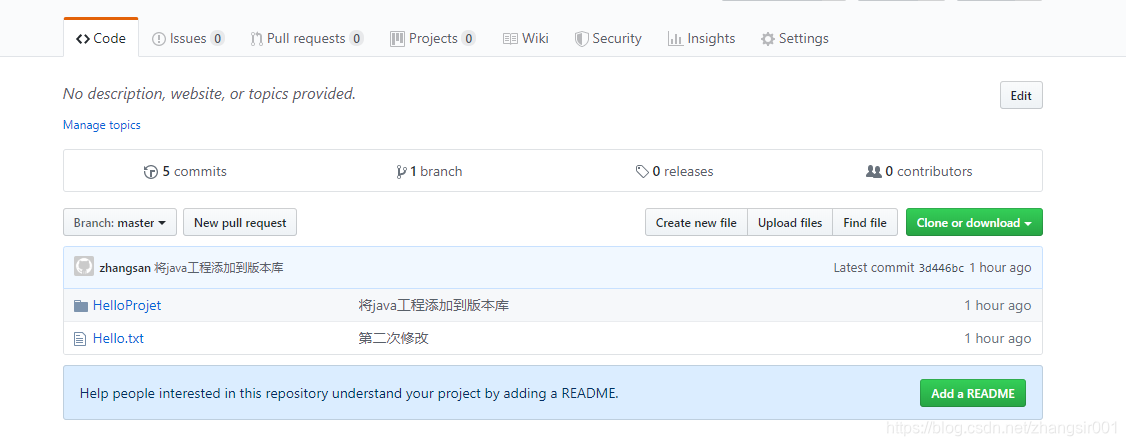Open the 0 releases page
Screen dimensions: 1126x446
coord(674,172)
